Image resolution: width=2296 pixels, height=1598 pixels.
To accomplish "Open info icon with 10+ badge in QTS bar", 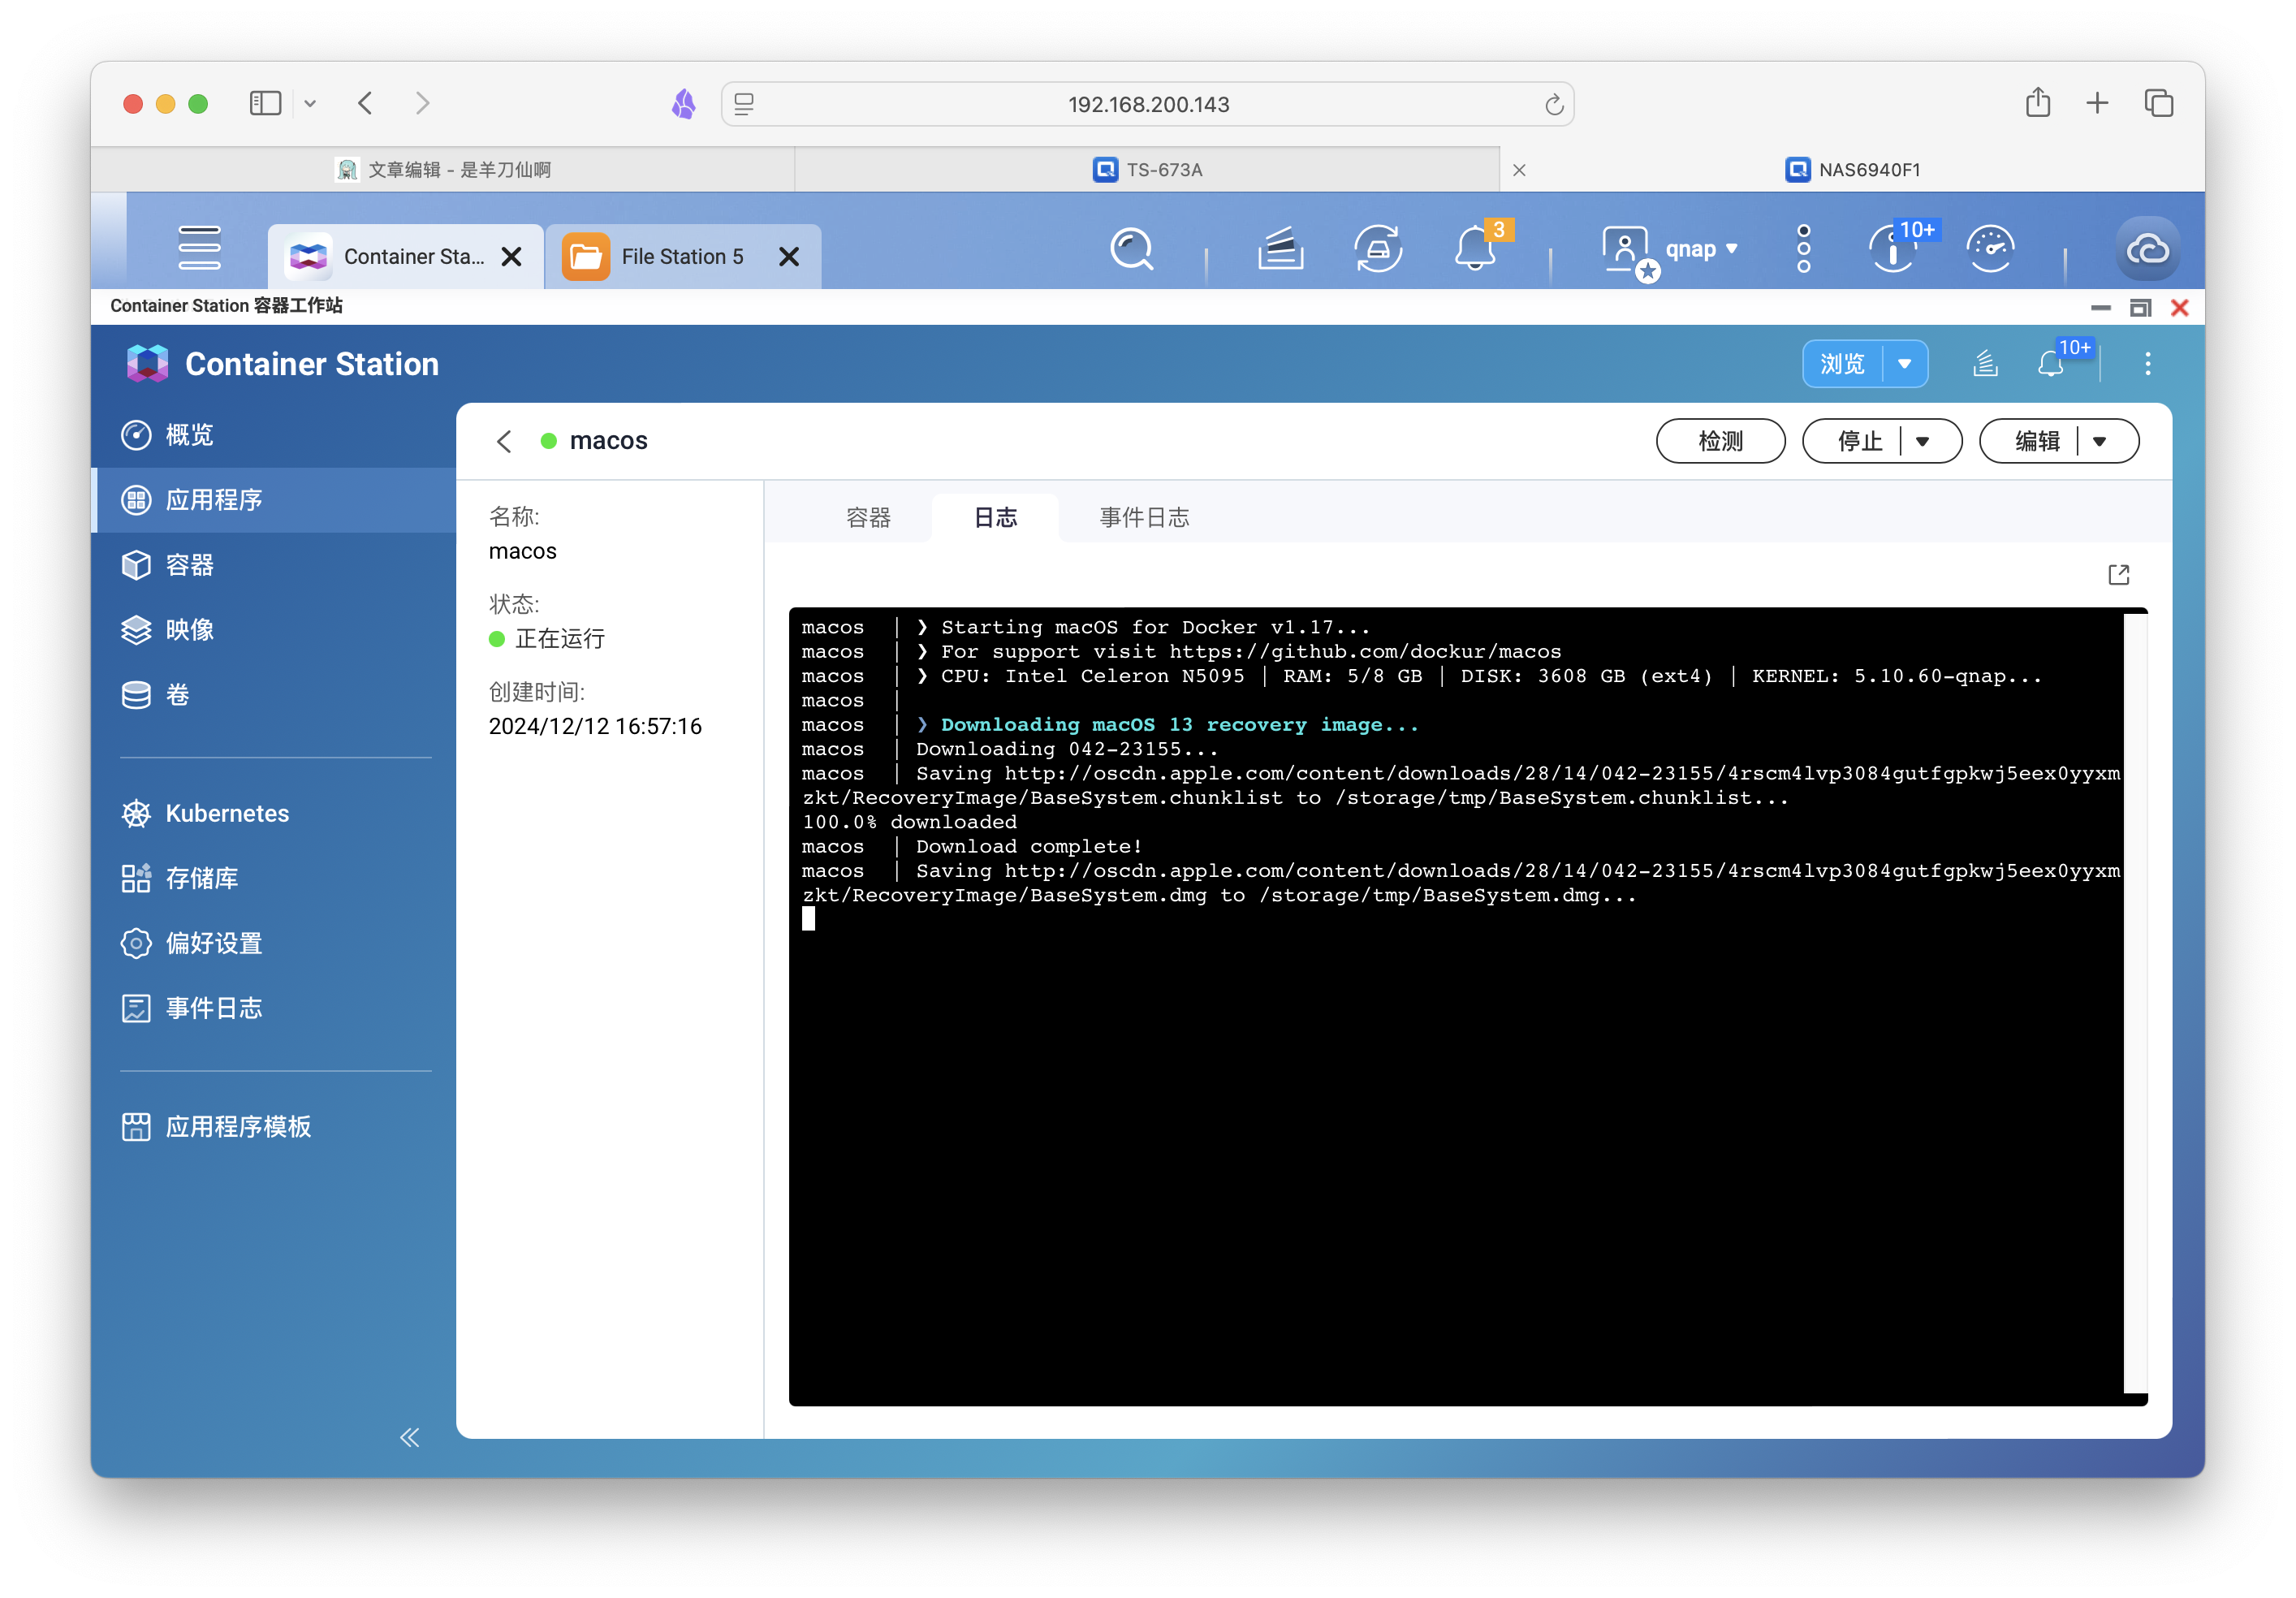I will [x=1894, y=248].
